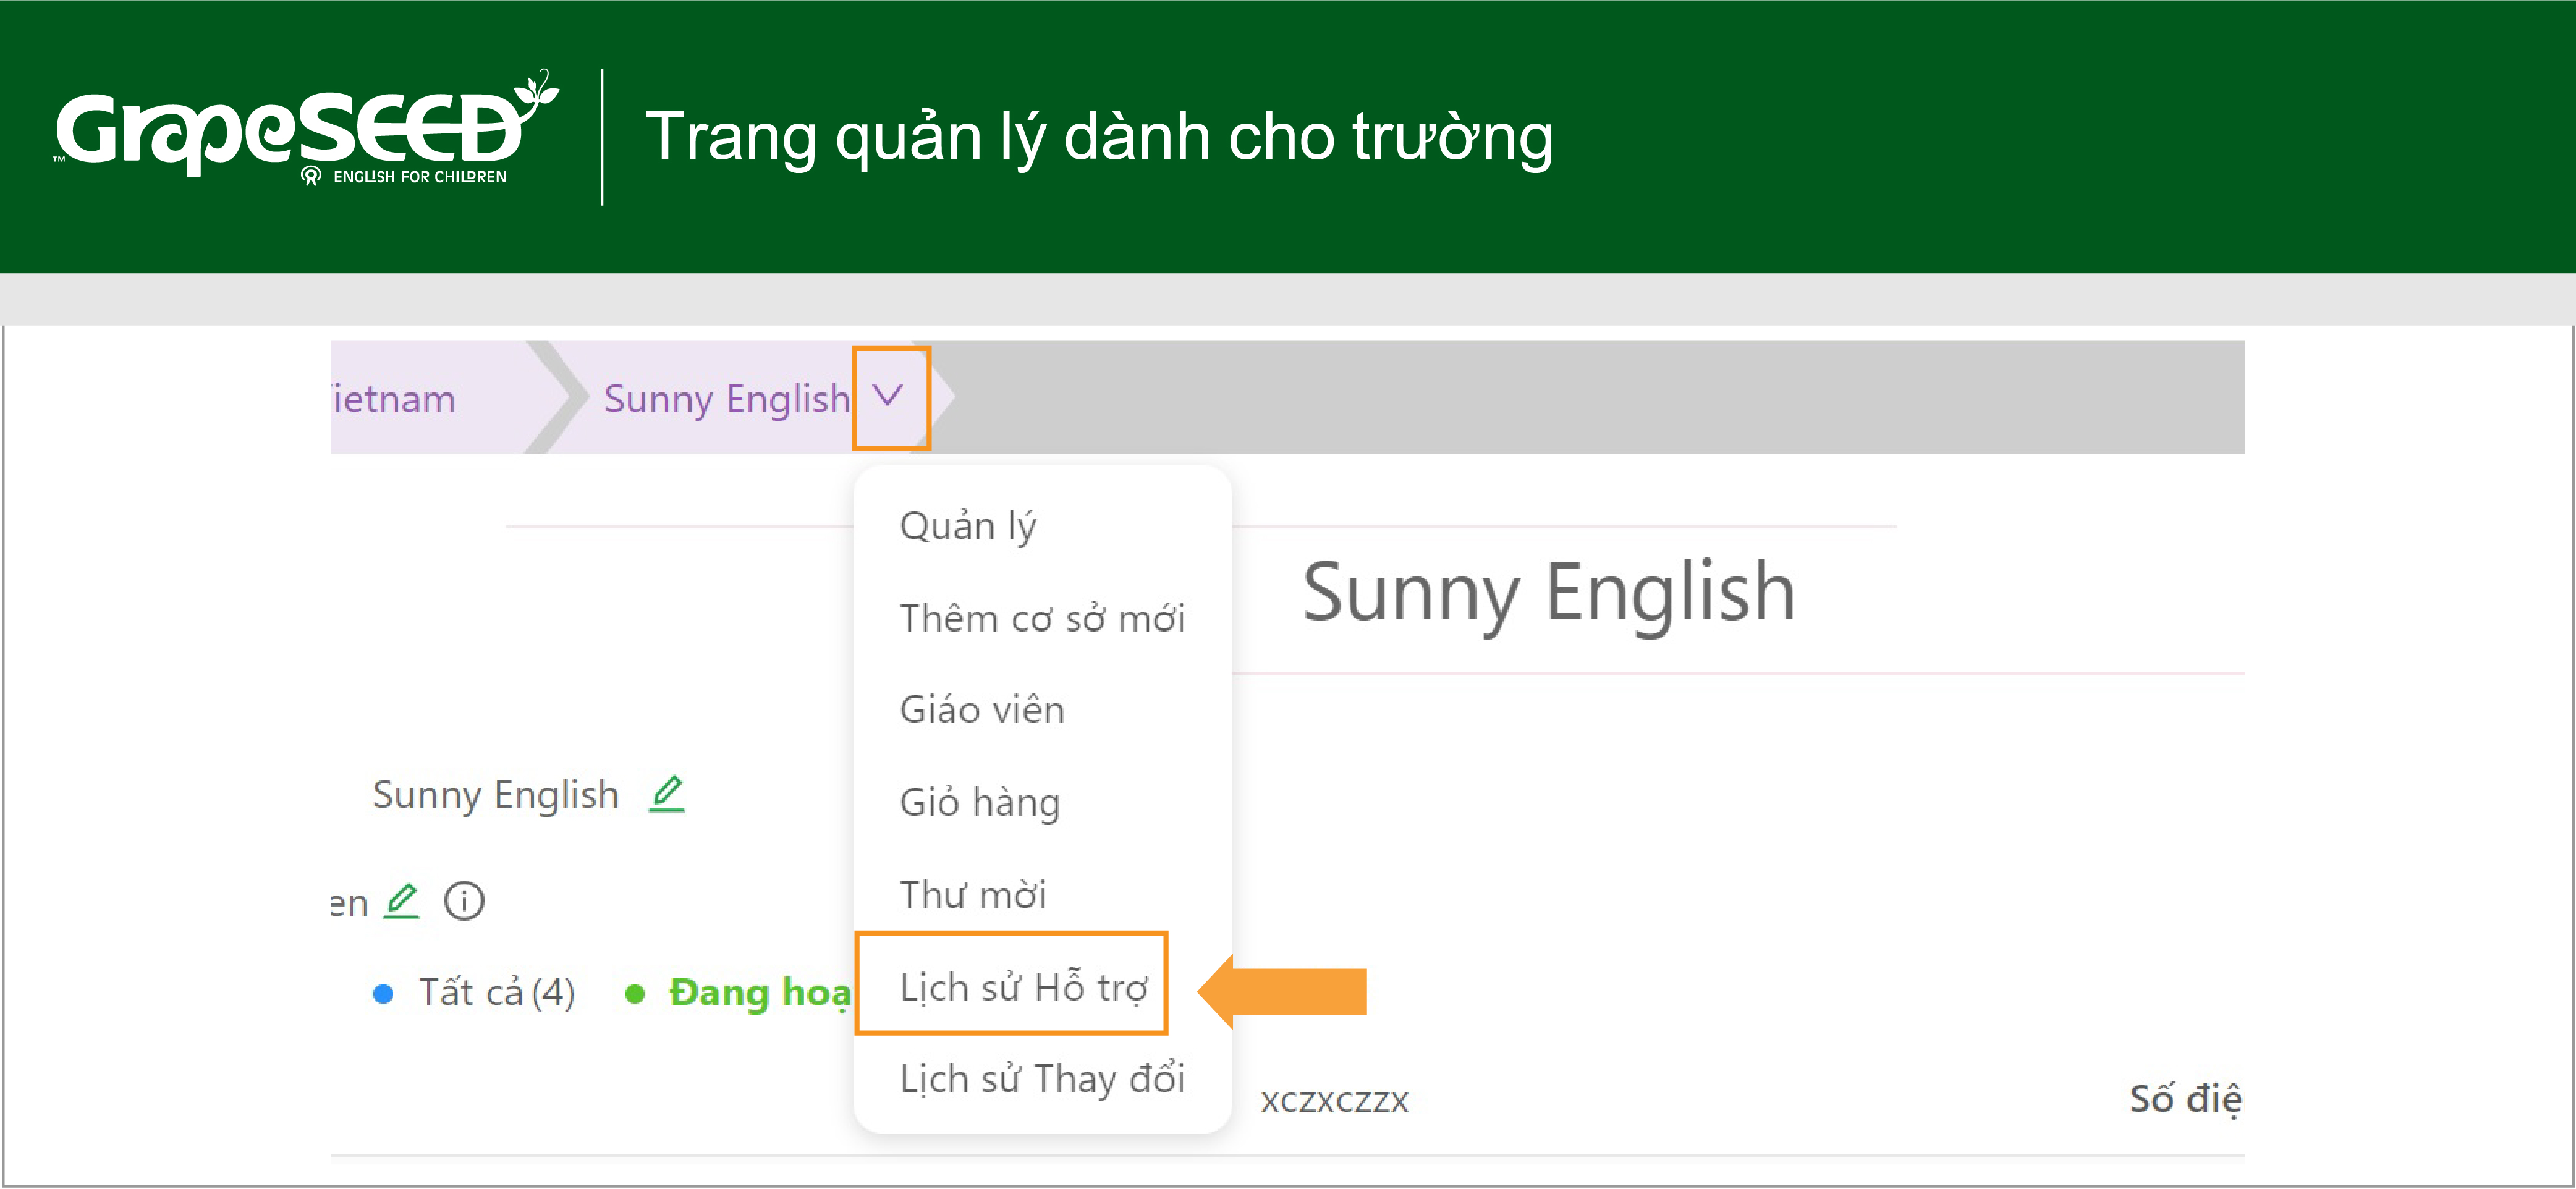2576x1189 pixels.
Task: Click the Số điện column label
Action: [x=2185, y=1099]
